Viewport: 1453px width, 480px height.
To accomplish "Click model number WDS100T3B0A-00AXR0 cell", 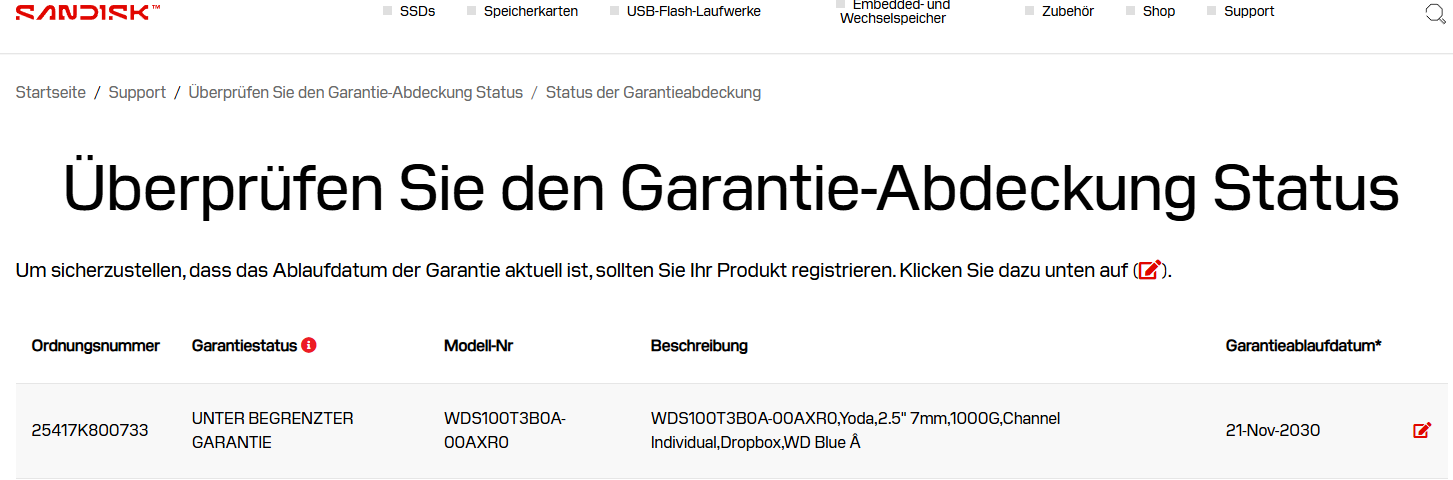I will 505,430.
